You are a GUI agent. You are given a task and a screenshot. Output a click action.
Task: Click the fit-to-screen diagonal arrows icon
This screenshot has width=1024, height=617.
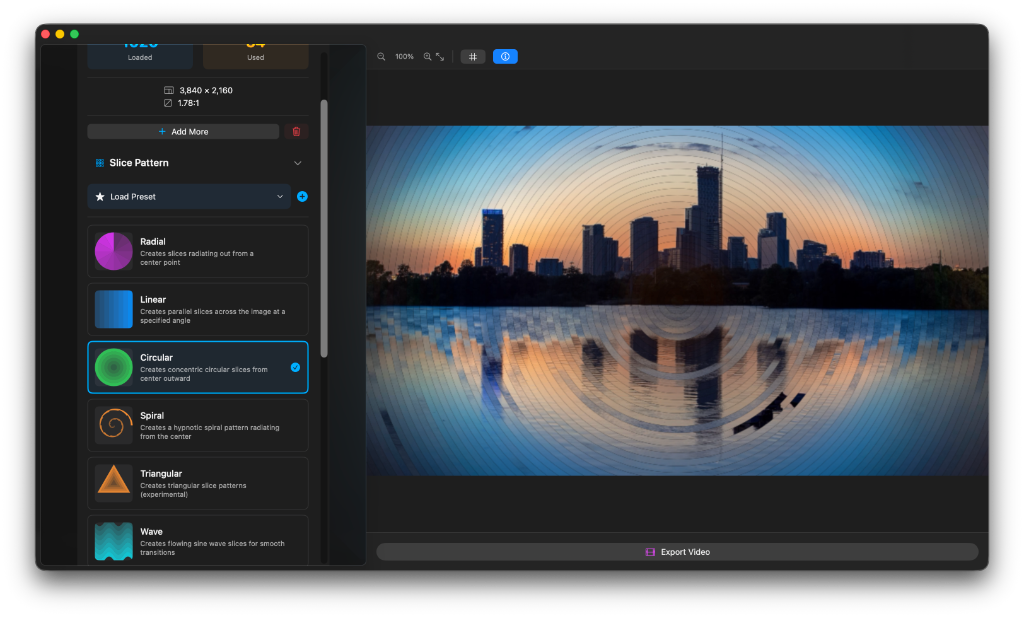click(438, 57)
